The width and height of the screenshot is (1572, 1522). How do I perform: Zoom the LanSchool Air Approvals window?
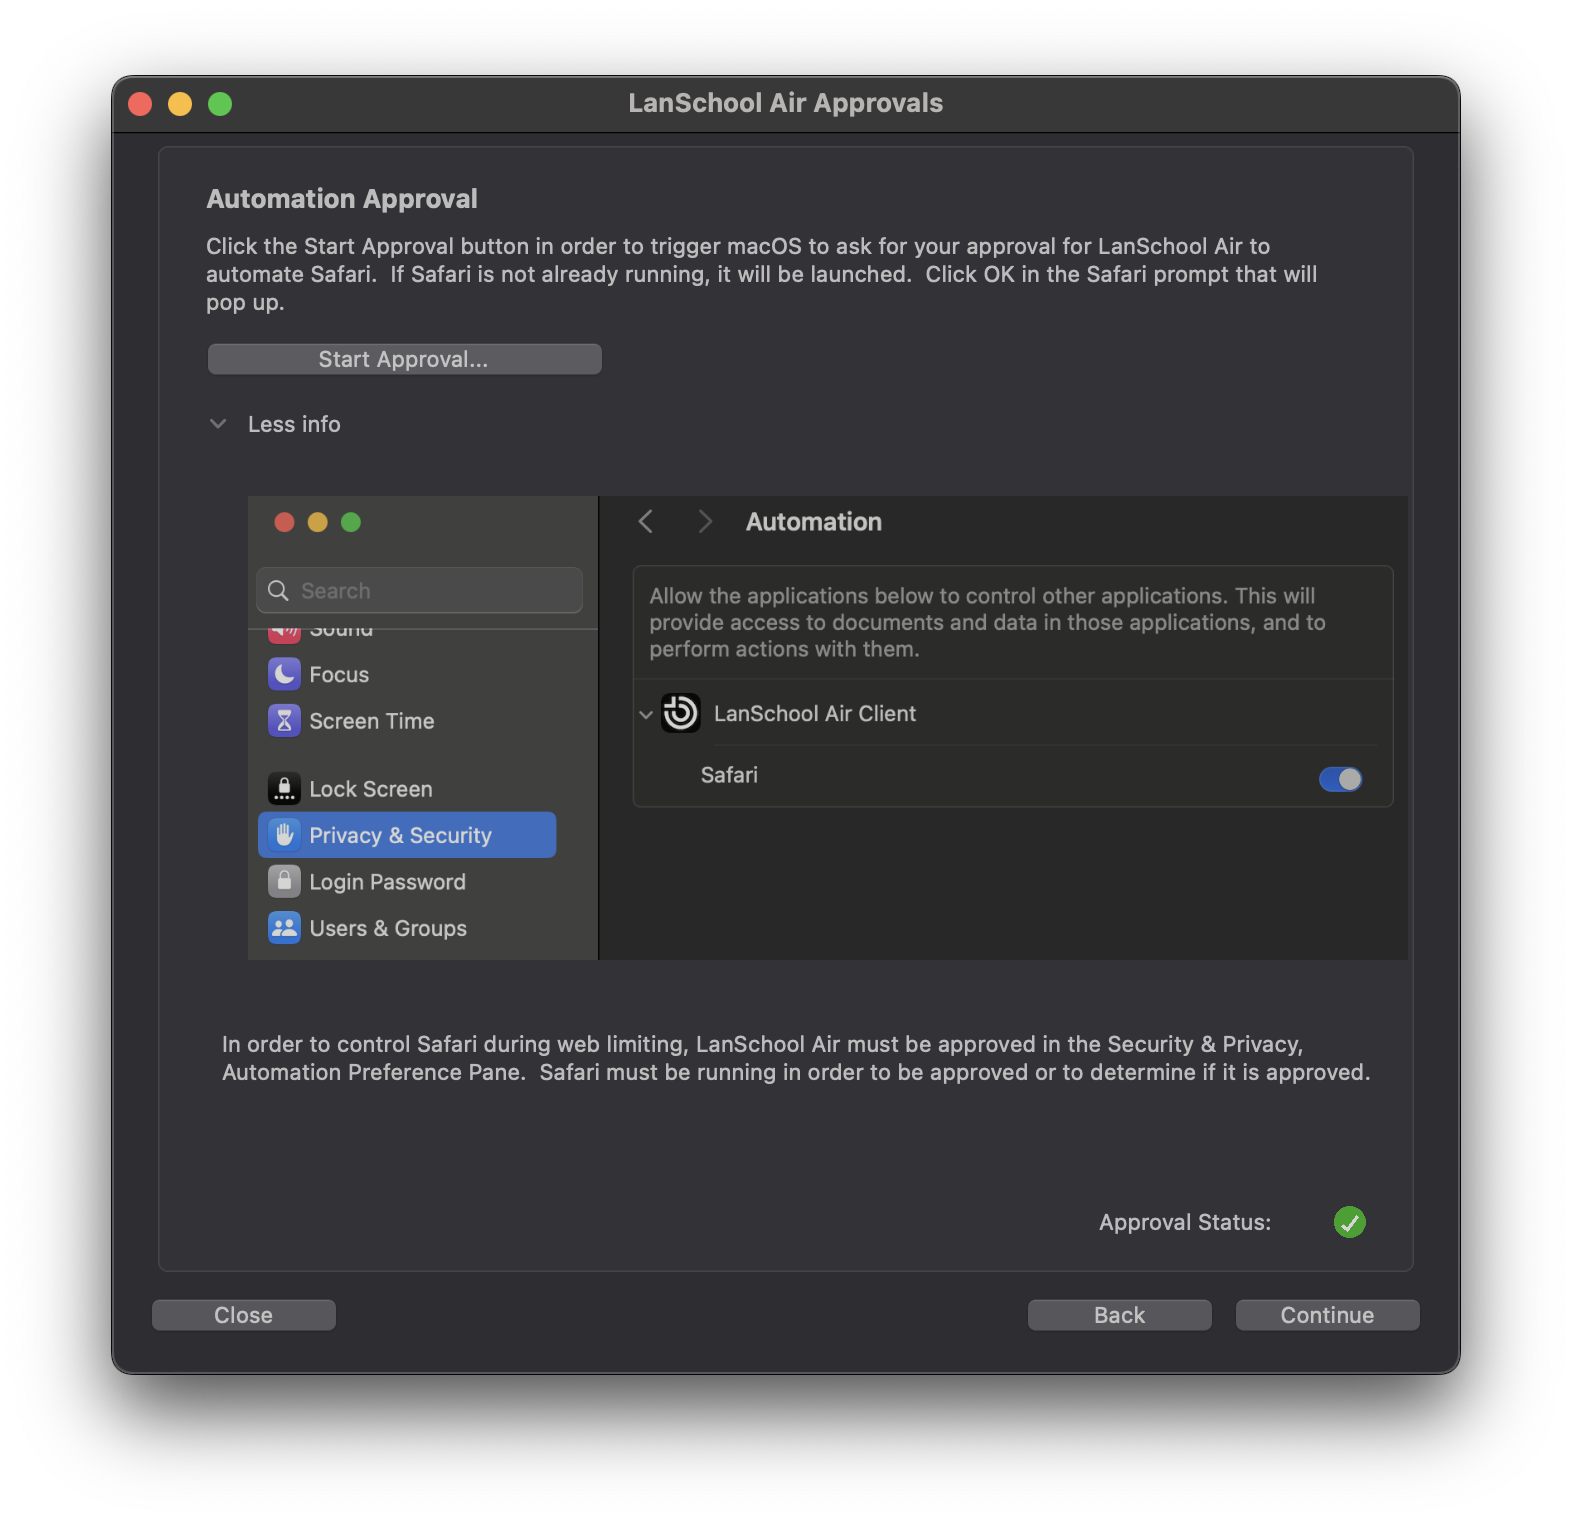(220, 104)
